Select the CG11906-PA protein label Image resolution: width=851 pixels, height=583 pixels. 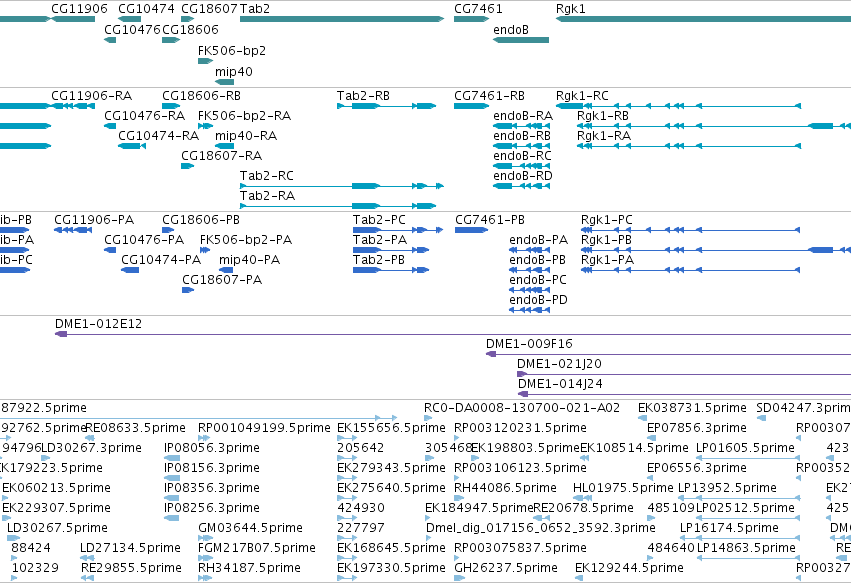pyautogui.click(x=94, y=220)
